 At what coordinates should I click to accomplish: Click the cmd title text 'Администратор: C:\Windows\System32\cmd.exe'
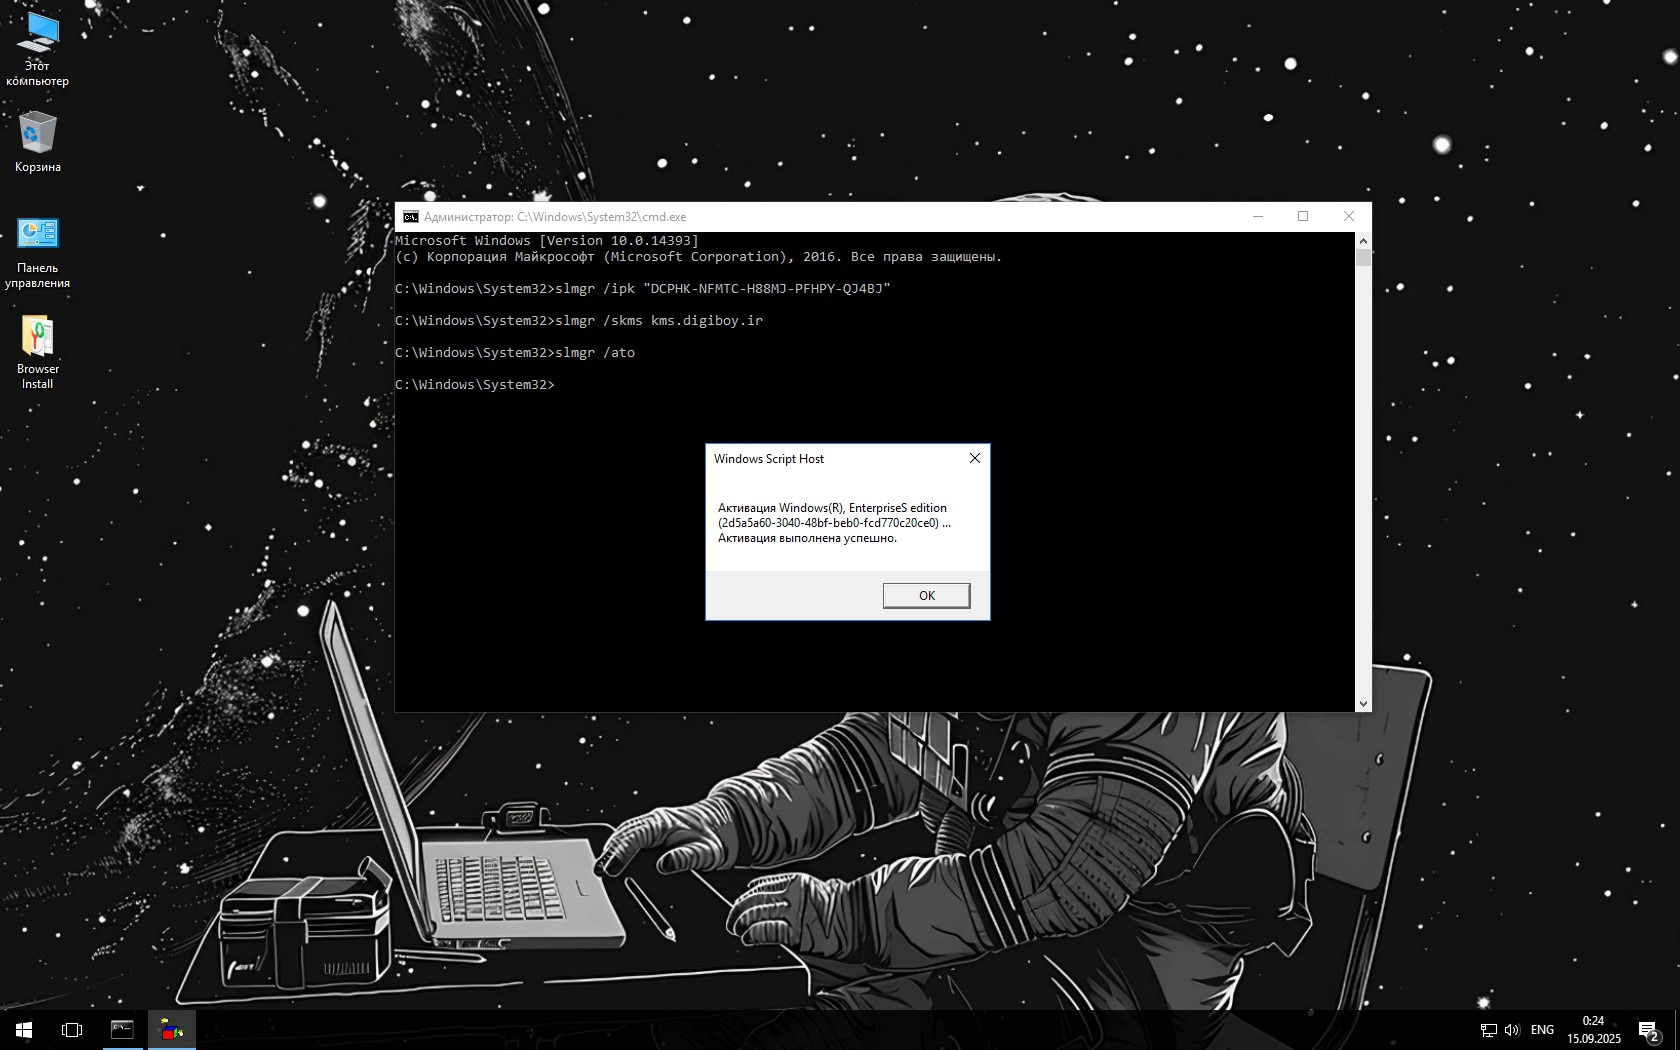tap(555, 217)
